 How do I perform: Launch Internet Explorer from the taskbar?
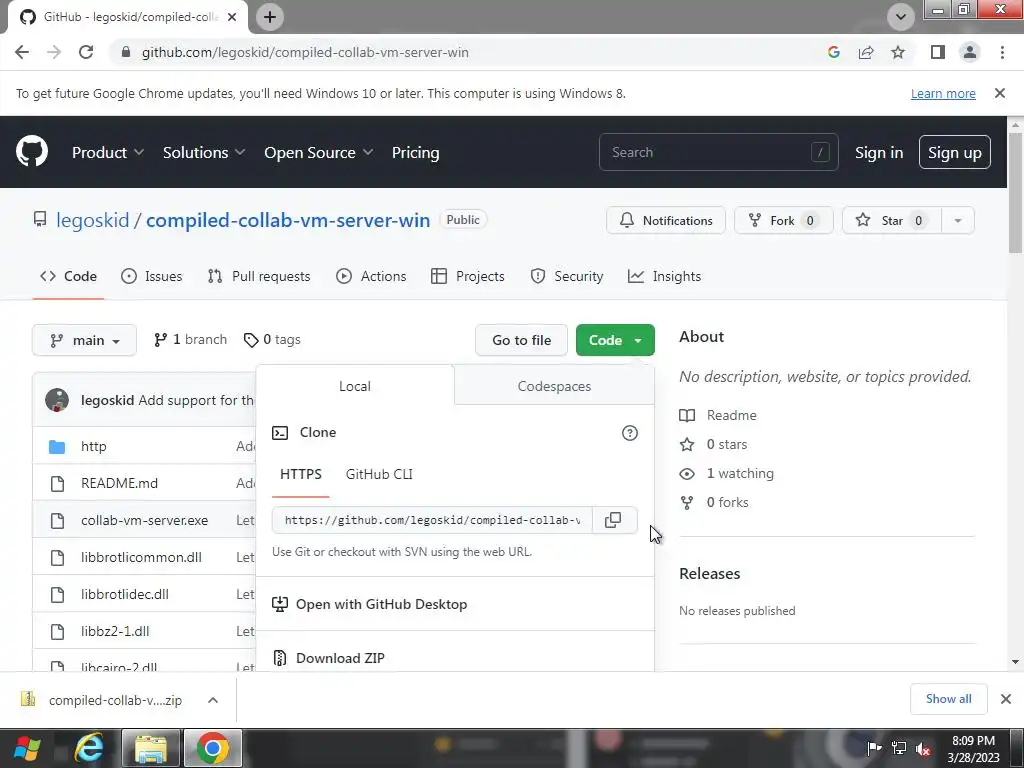(x=89, y=748)
